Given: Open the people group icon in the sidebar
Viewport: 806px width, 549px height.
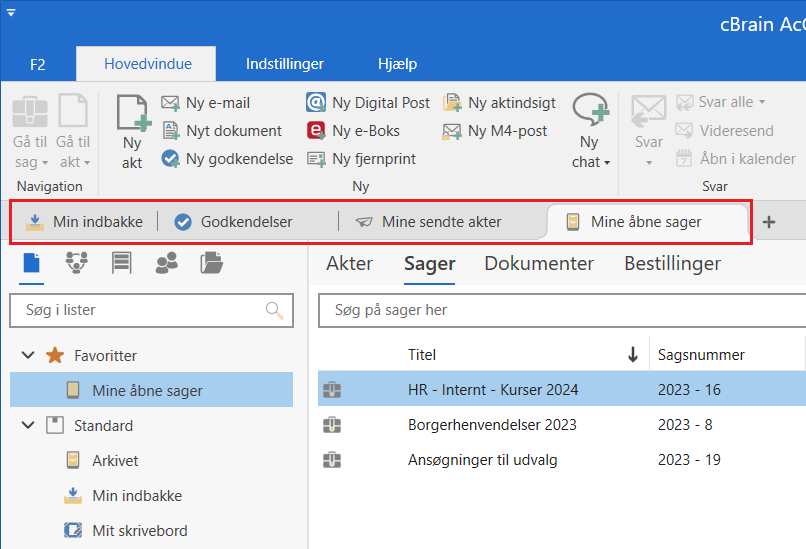Looking at the screenshot, I should click(x=166, y=263).
